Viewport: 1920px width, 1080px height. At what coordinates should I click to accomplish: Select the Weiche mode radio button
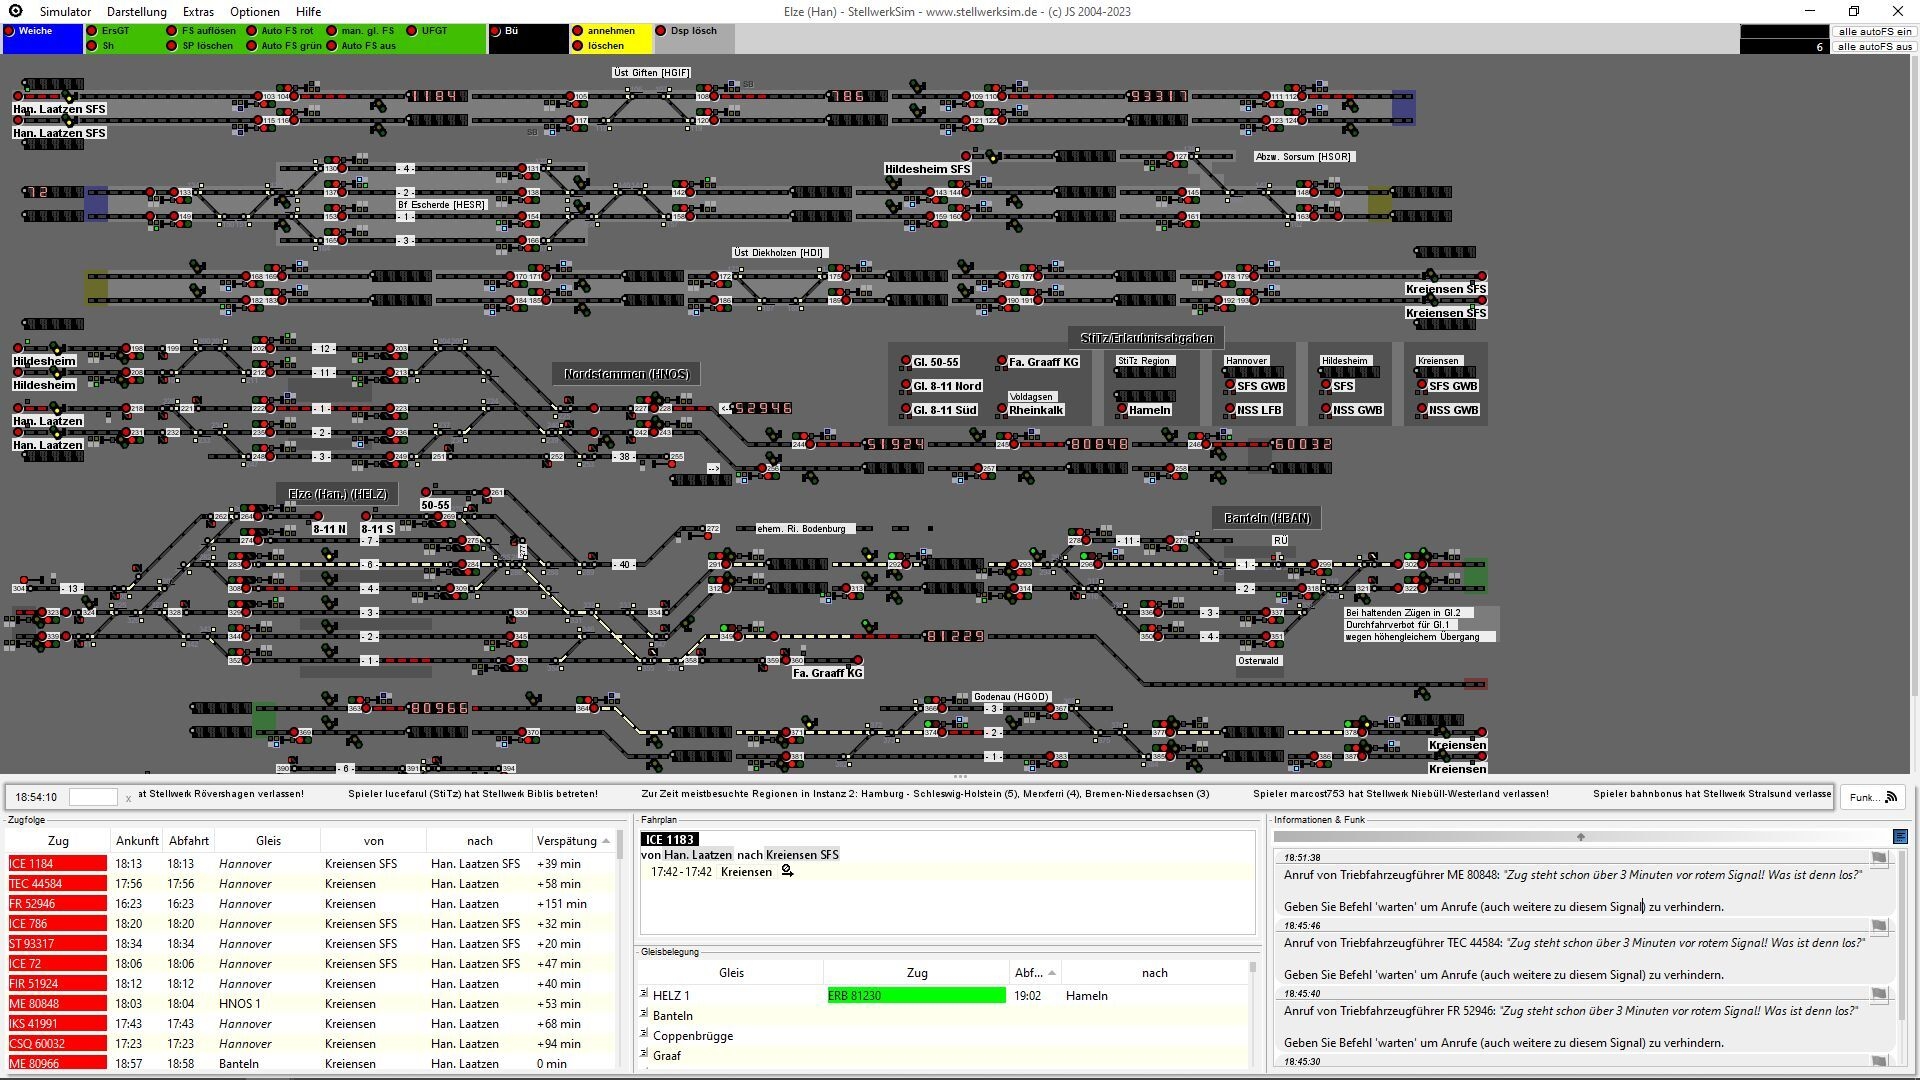[x=10, y=31]
